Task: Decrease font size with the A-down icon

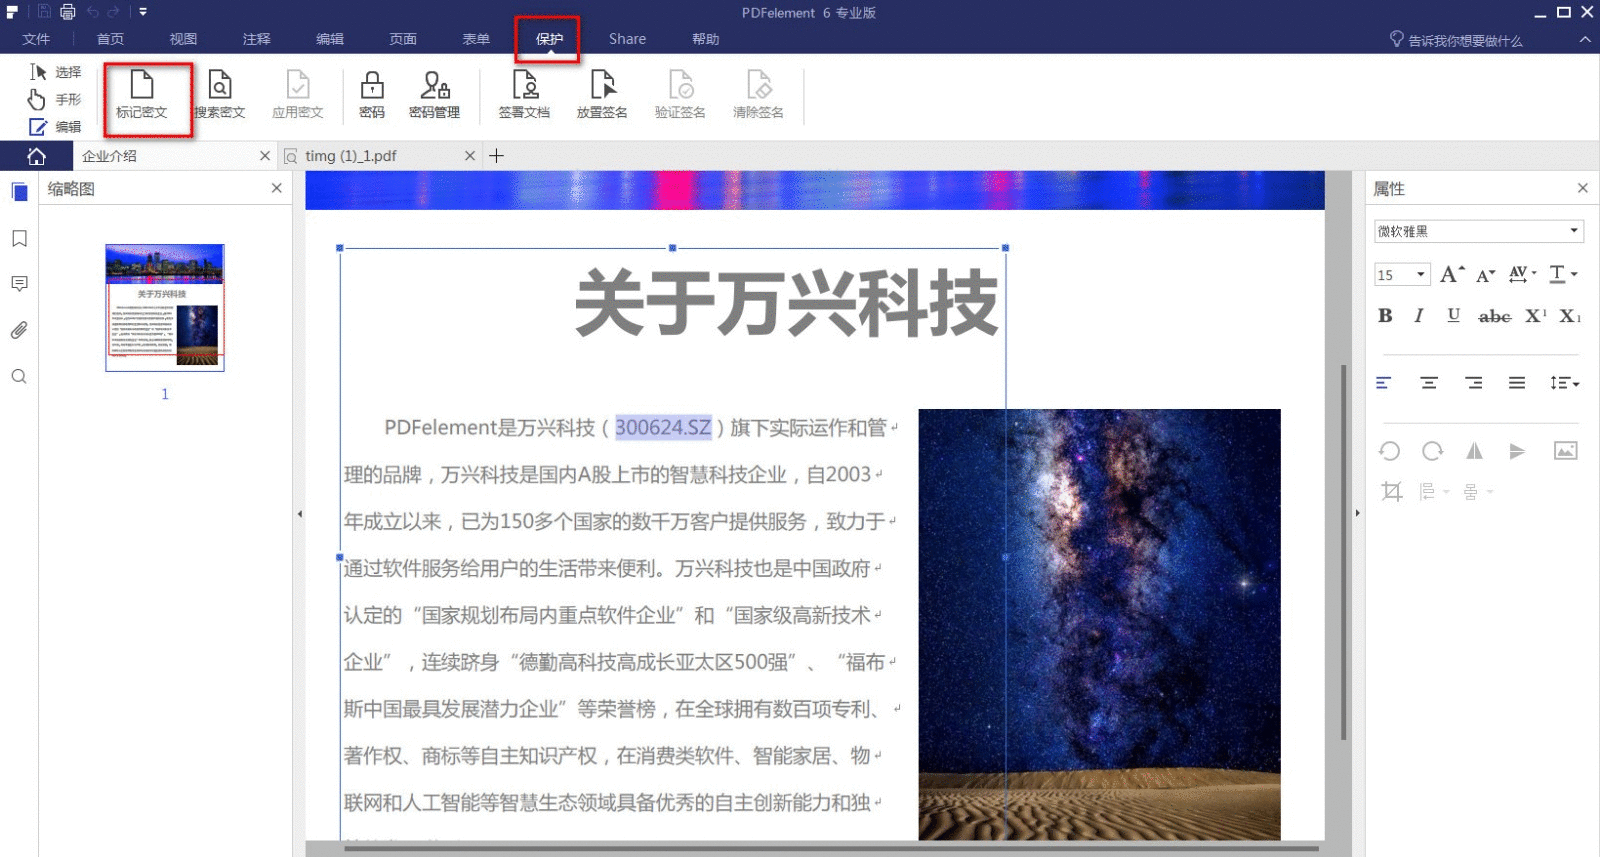Action: (x=1486, y=275)
